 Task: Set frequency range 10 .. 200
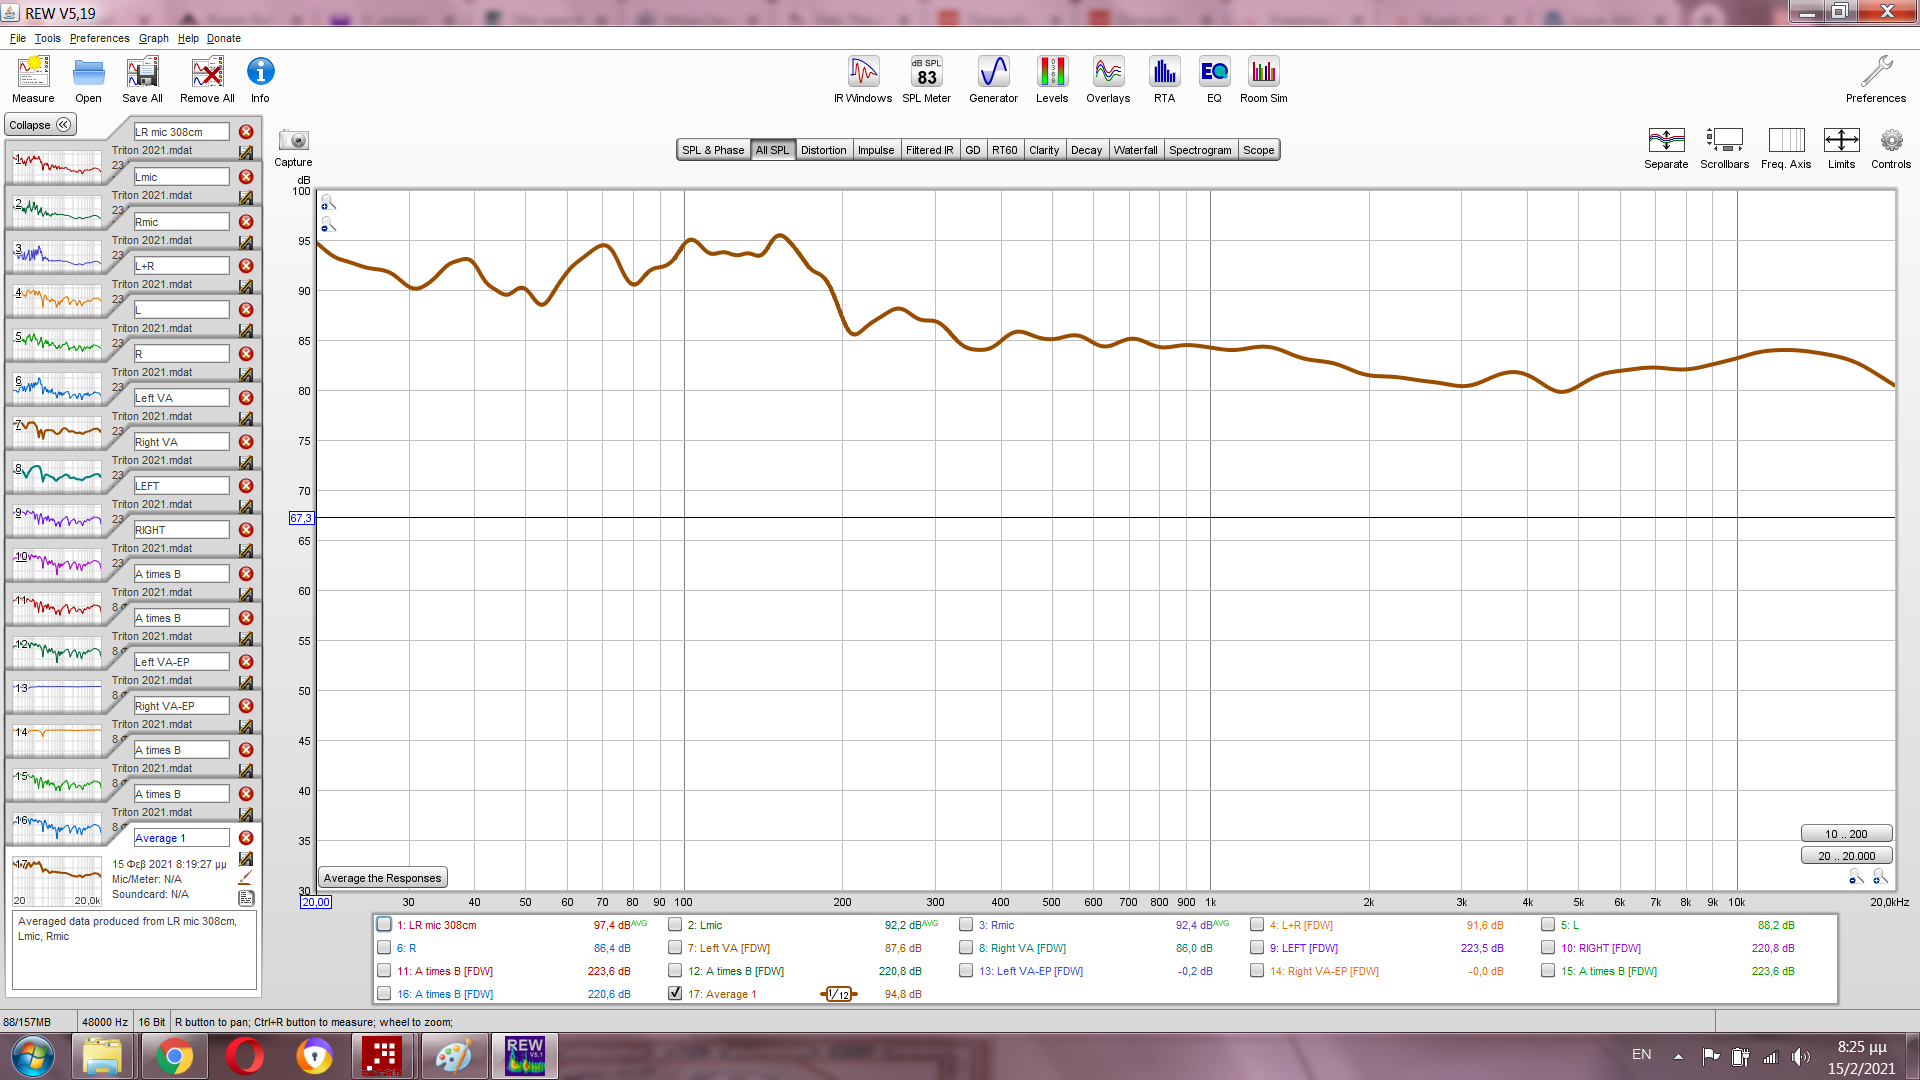point(1846,834)
